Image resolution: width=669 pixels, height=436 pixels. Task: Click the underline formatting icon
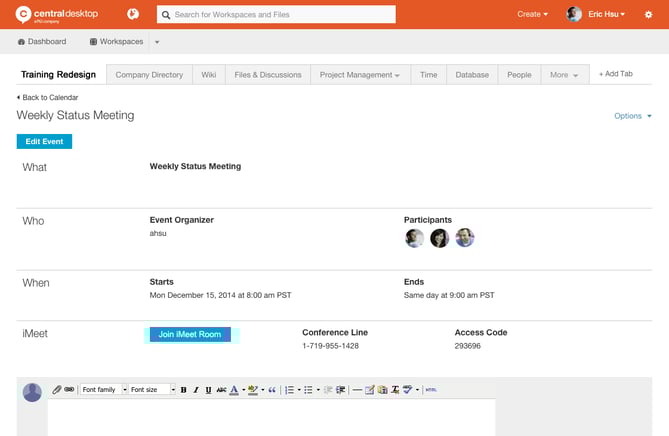207,389
